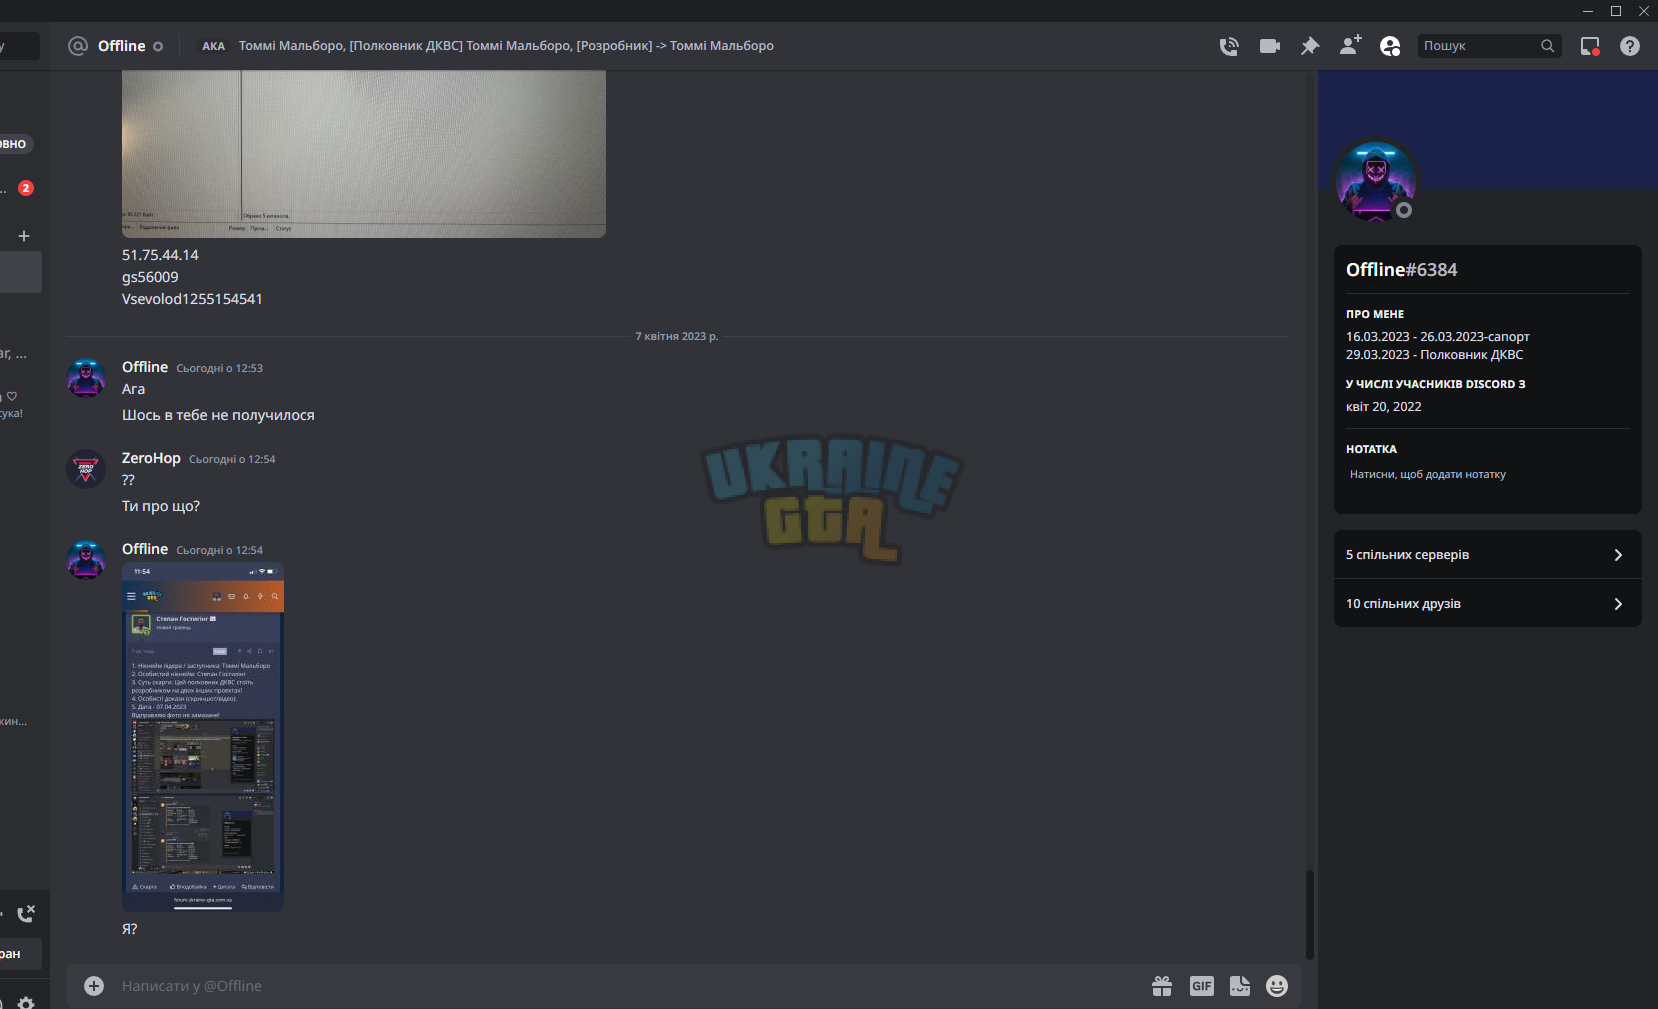1658x1009 pixels.
Task: Click the 'квіт 20, 2022' join date
Action: pos(1383,407)
